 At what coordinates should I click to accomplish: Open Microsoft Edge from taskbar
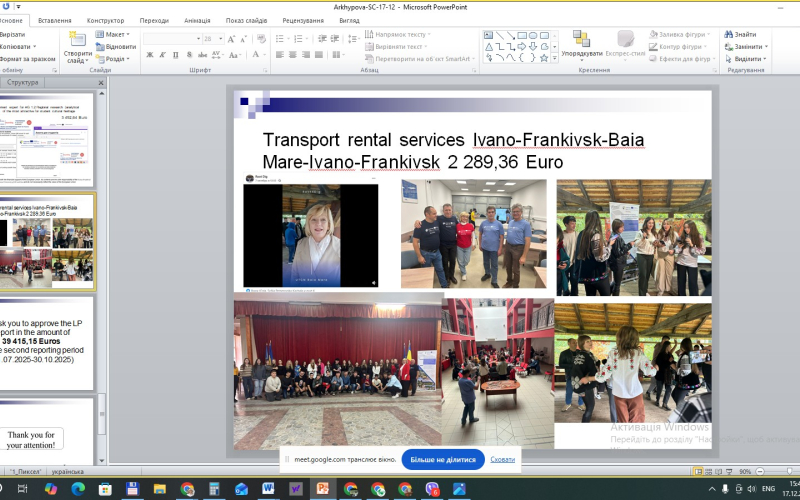78,489
